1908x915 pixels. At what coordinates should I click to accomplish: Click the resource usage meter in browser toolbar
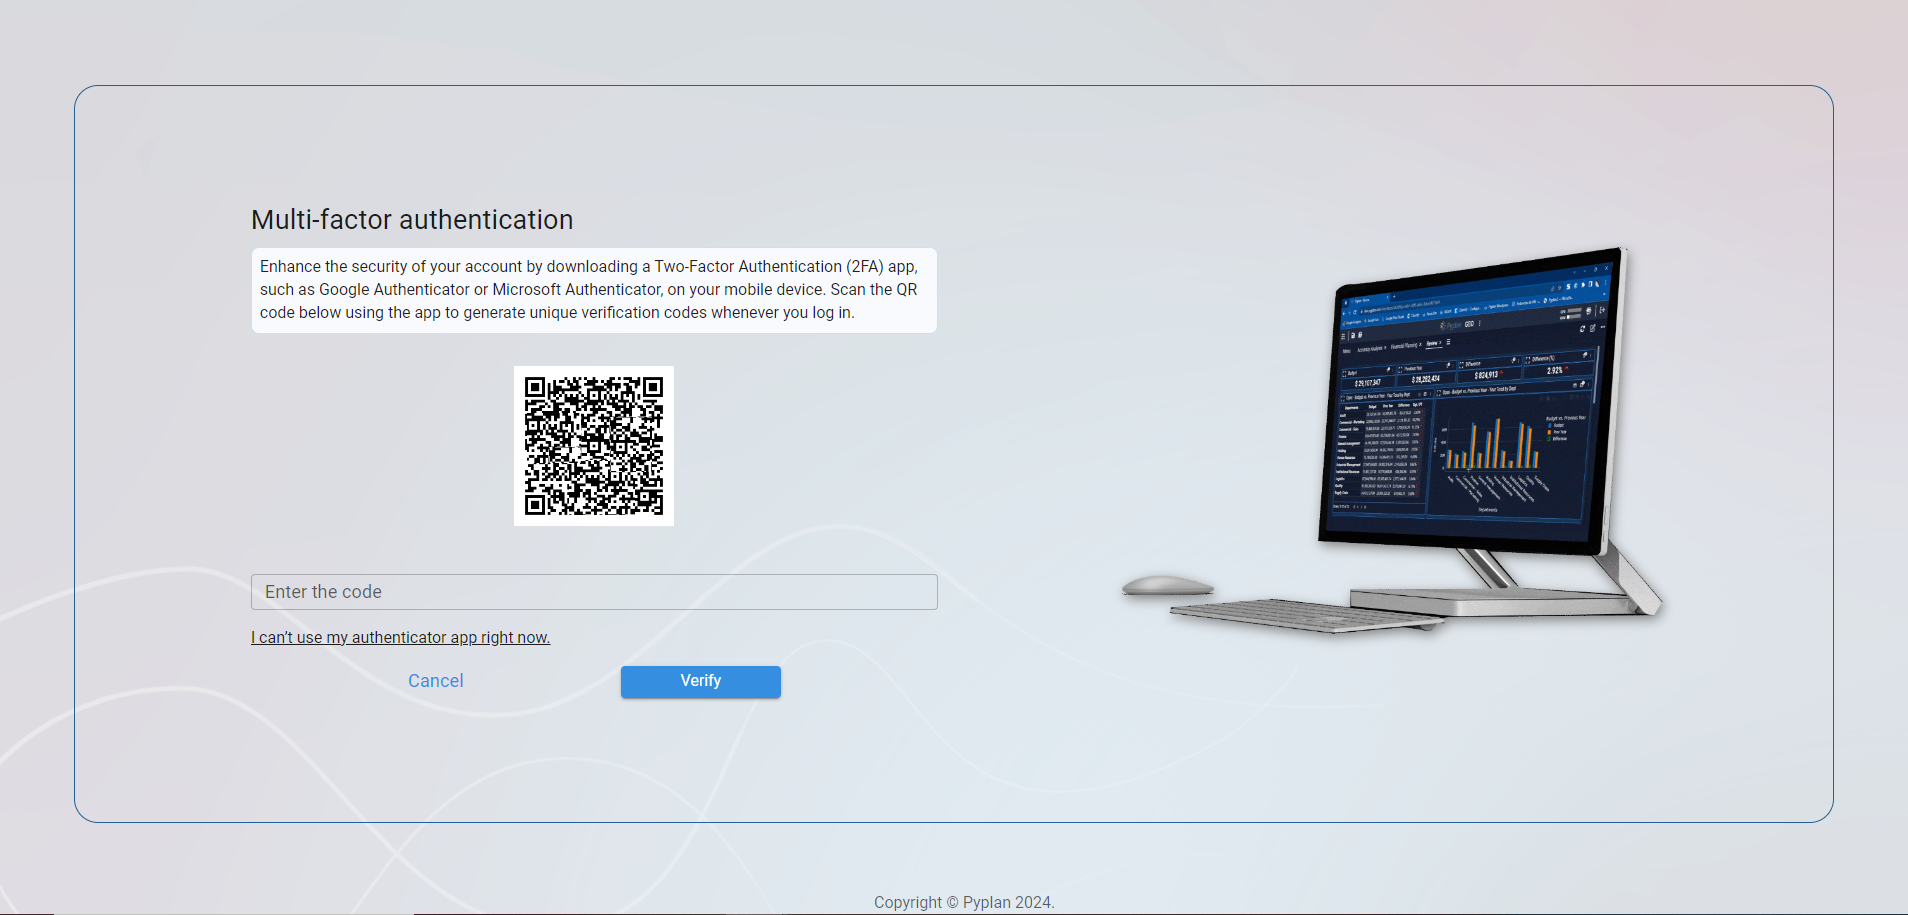pyautogui.click(x=1573, y=312)
